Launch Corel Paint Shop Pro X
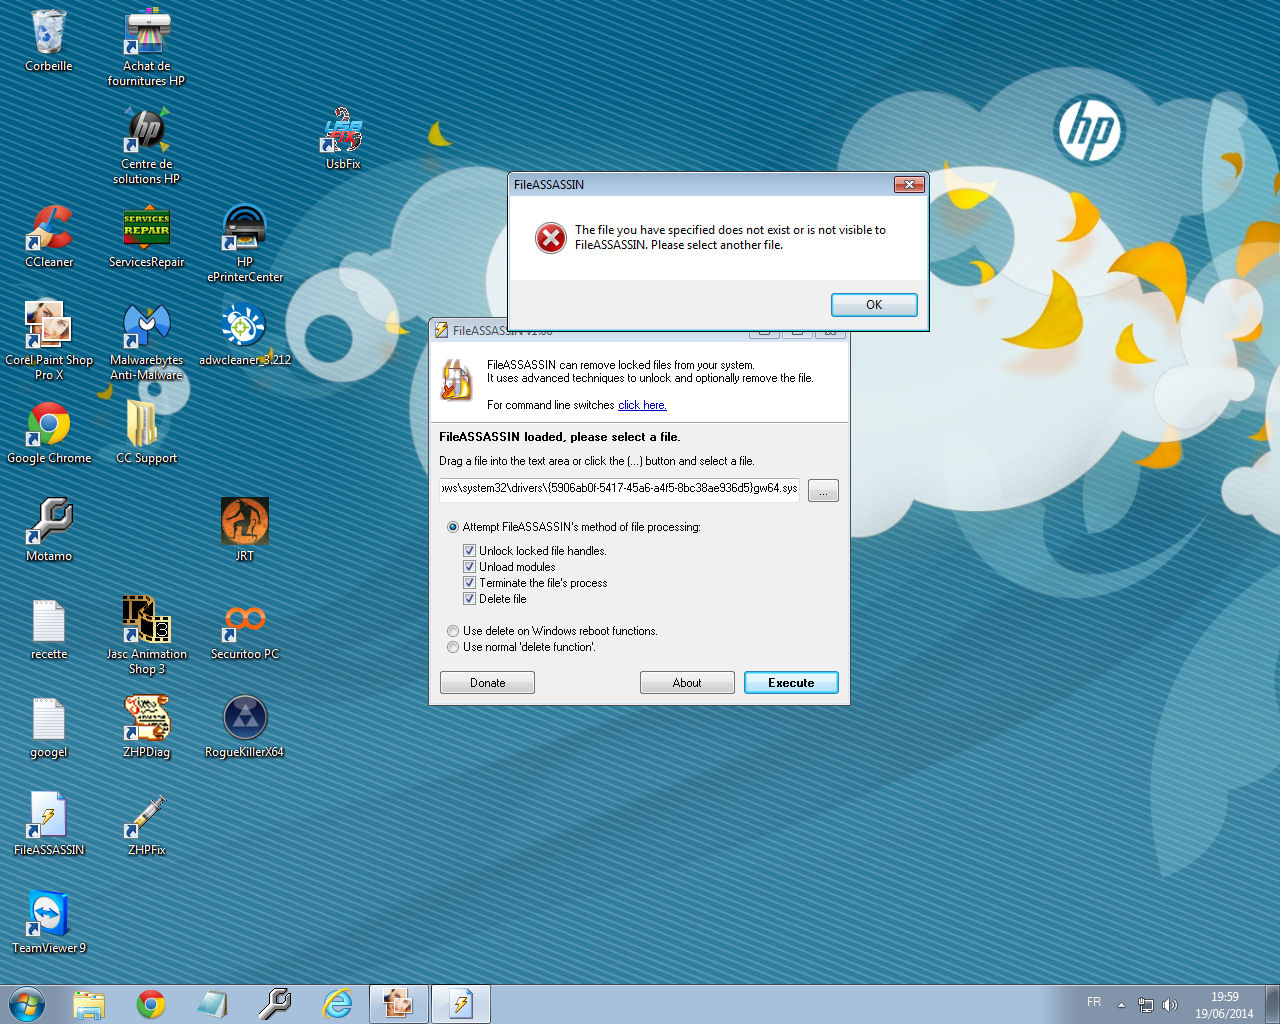 click(x=49, y=342)
